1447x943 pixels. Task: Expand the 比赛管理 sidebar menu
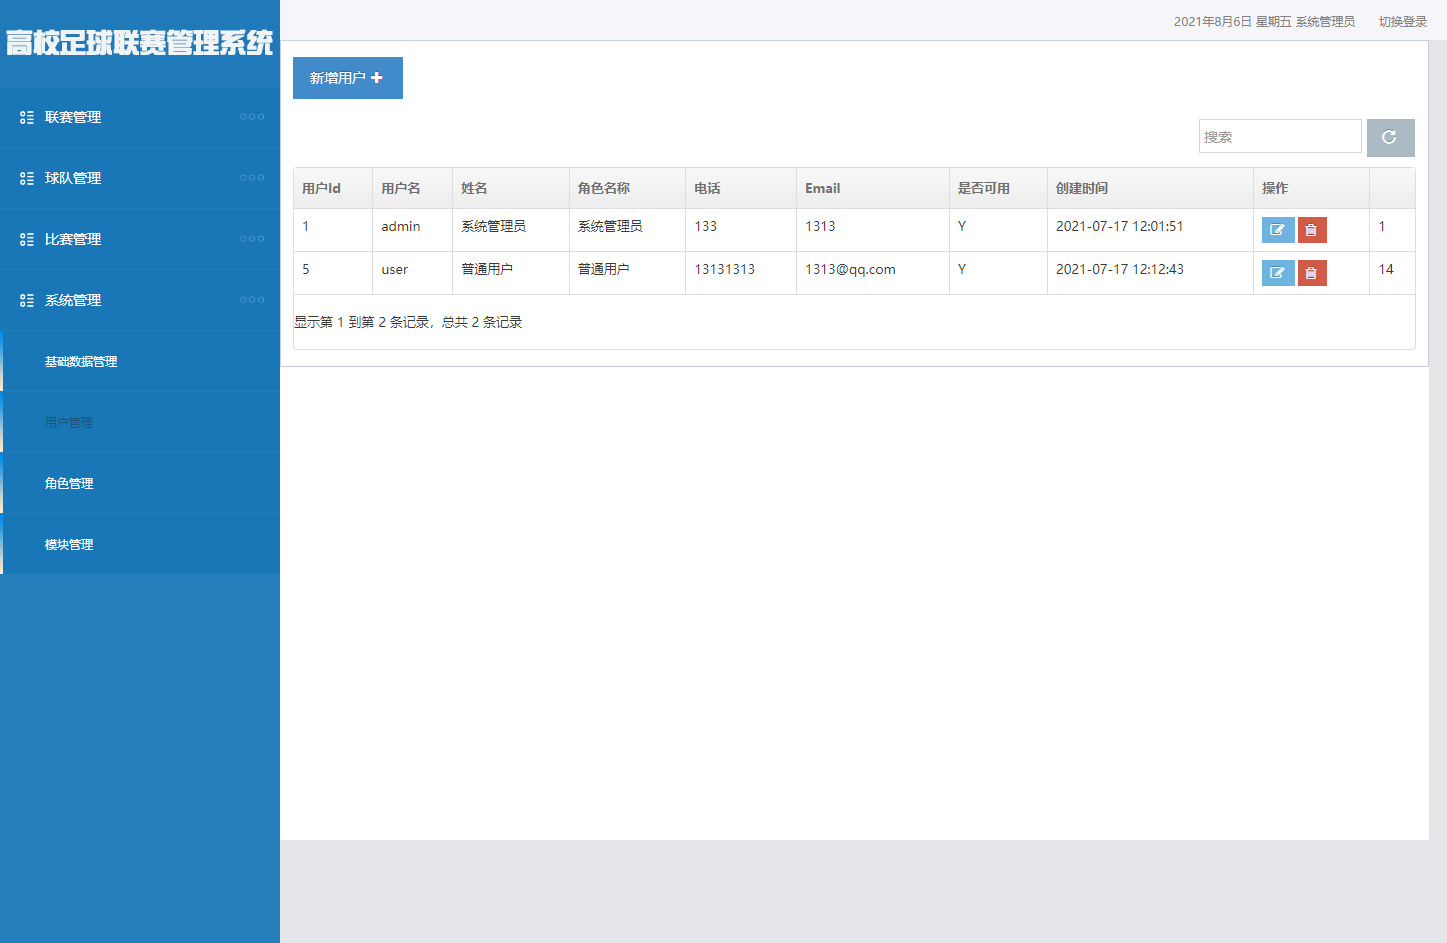coord(73,240)
